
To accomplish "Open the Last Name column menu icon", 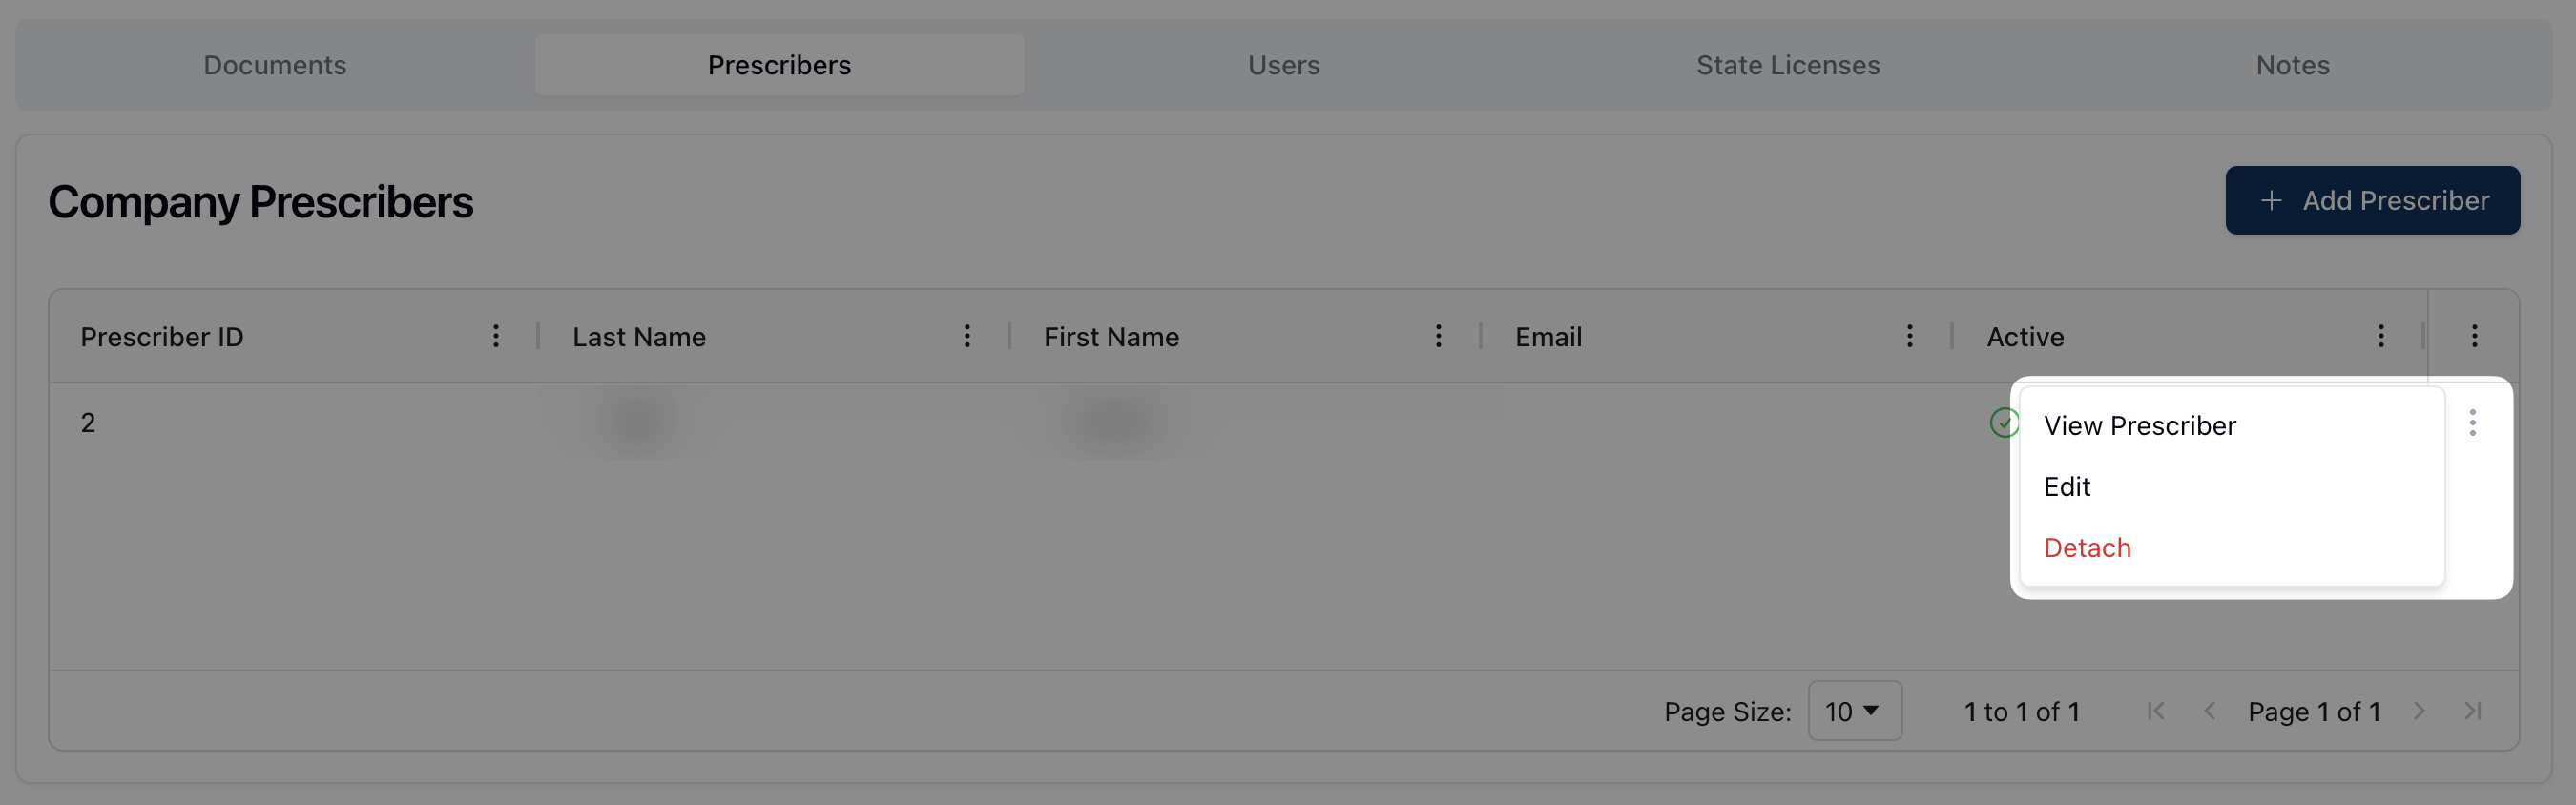I will click(967, 336).
